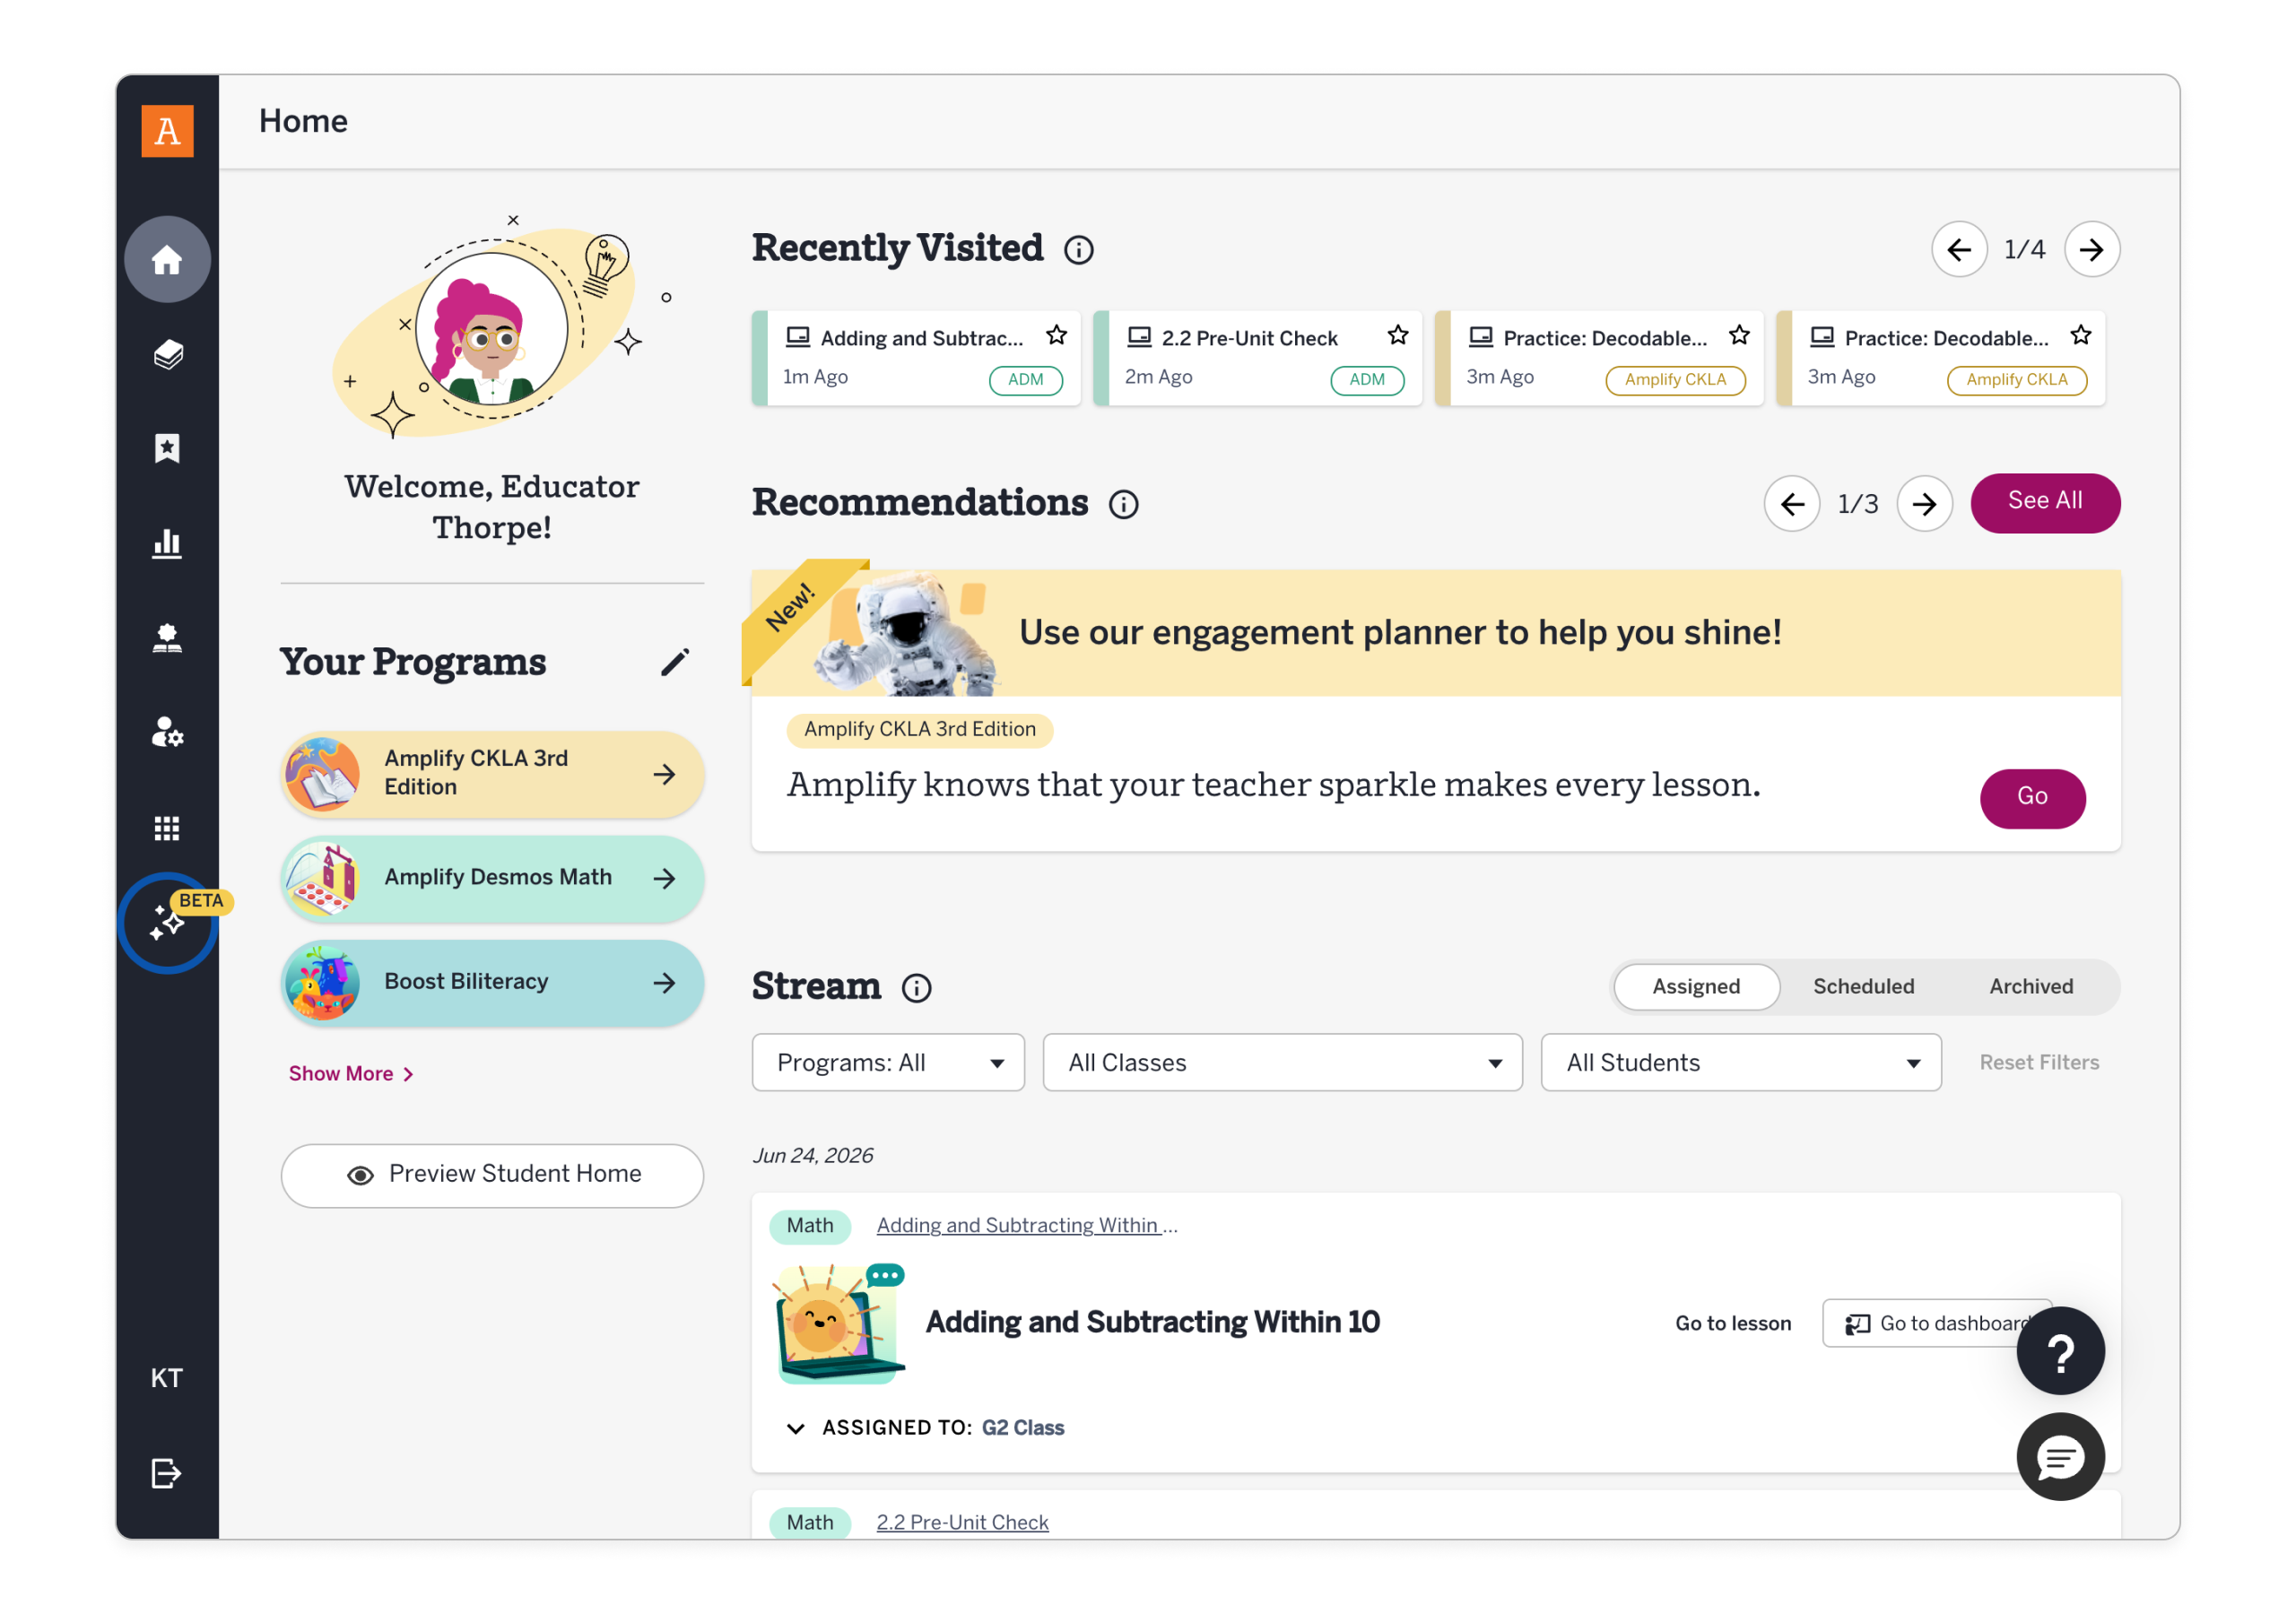Viewport: 2296px width, 1614px height.
Task: Go to next Recommendations page
Action: pos(1925,504)
